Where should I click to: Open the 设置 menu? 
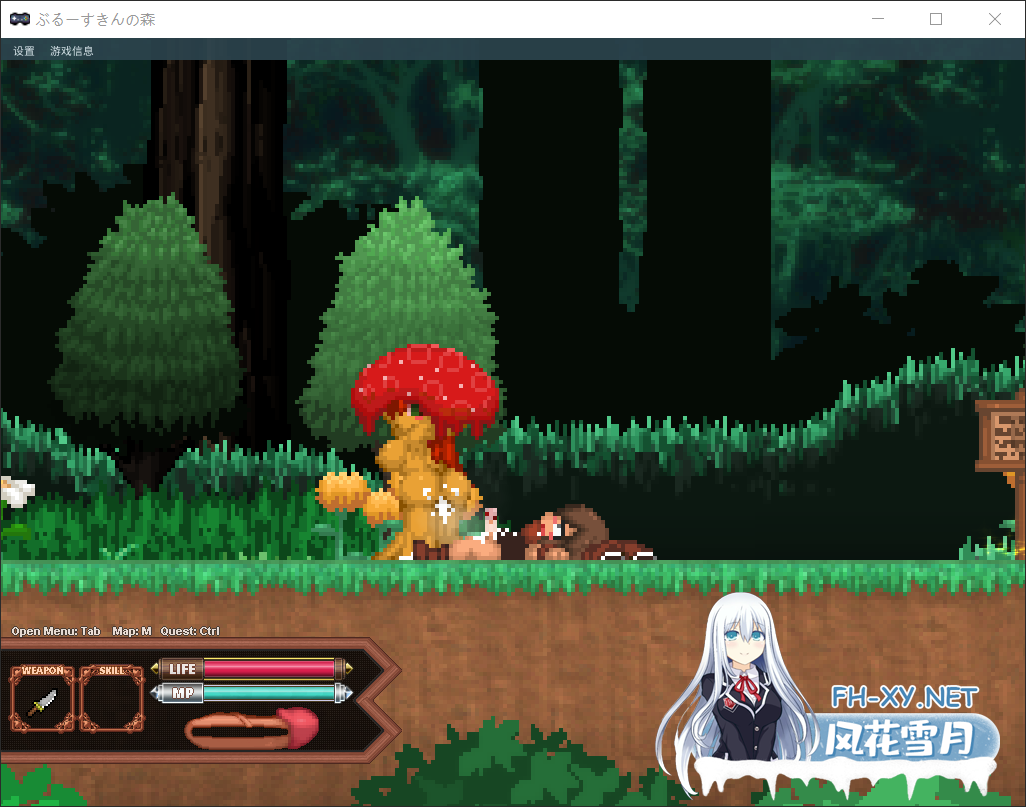click(x=21, y=50)
